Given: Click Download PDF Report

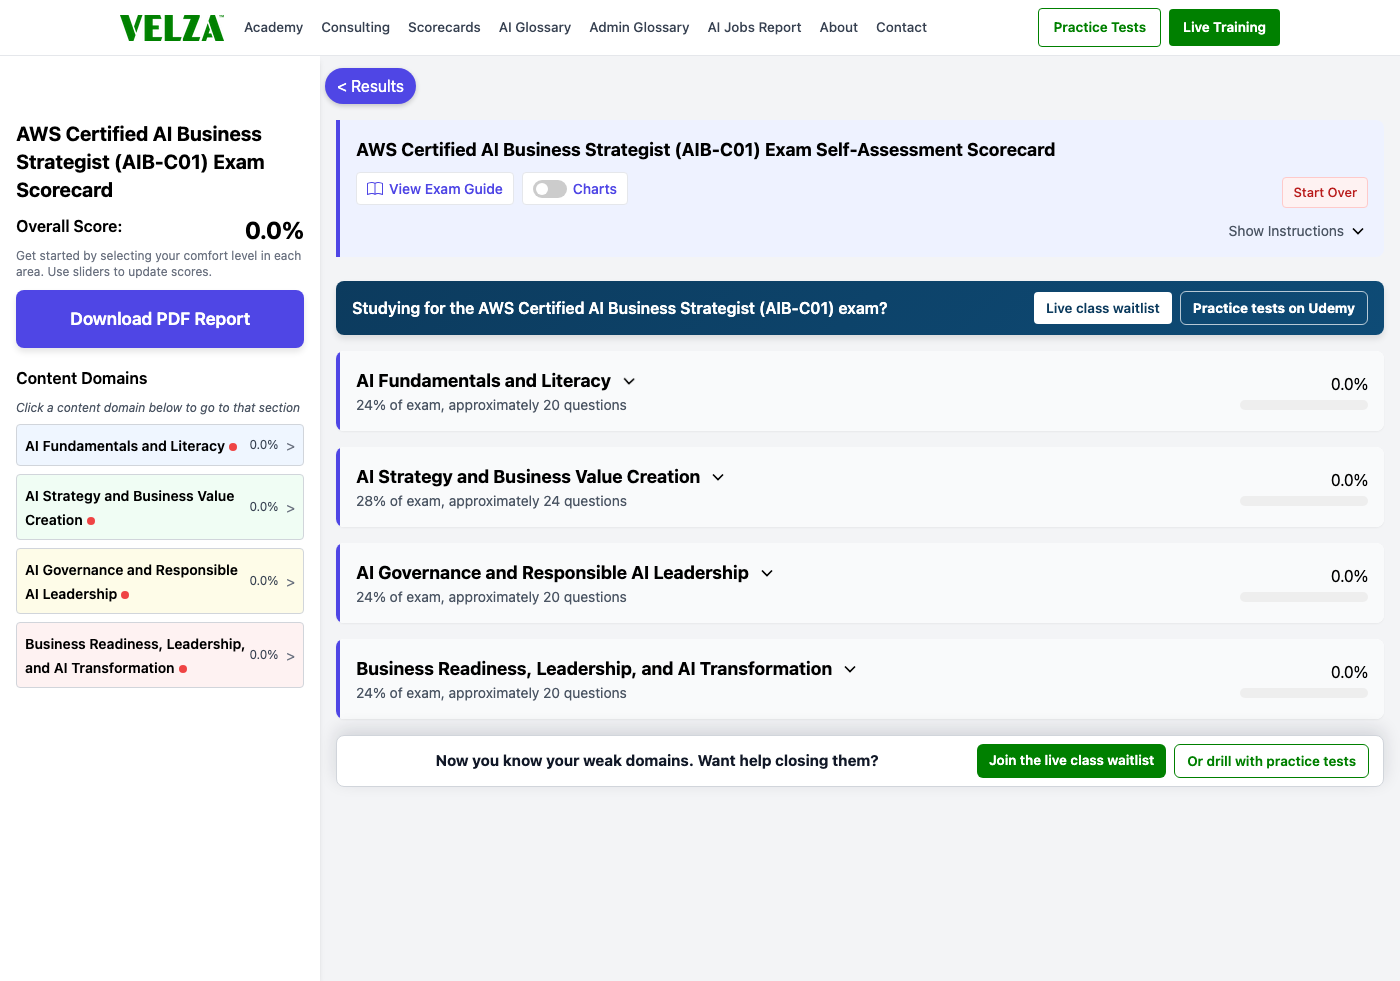Looking at the screenshot, I should (160, 319).
